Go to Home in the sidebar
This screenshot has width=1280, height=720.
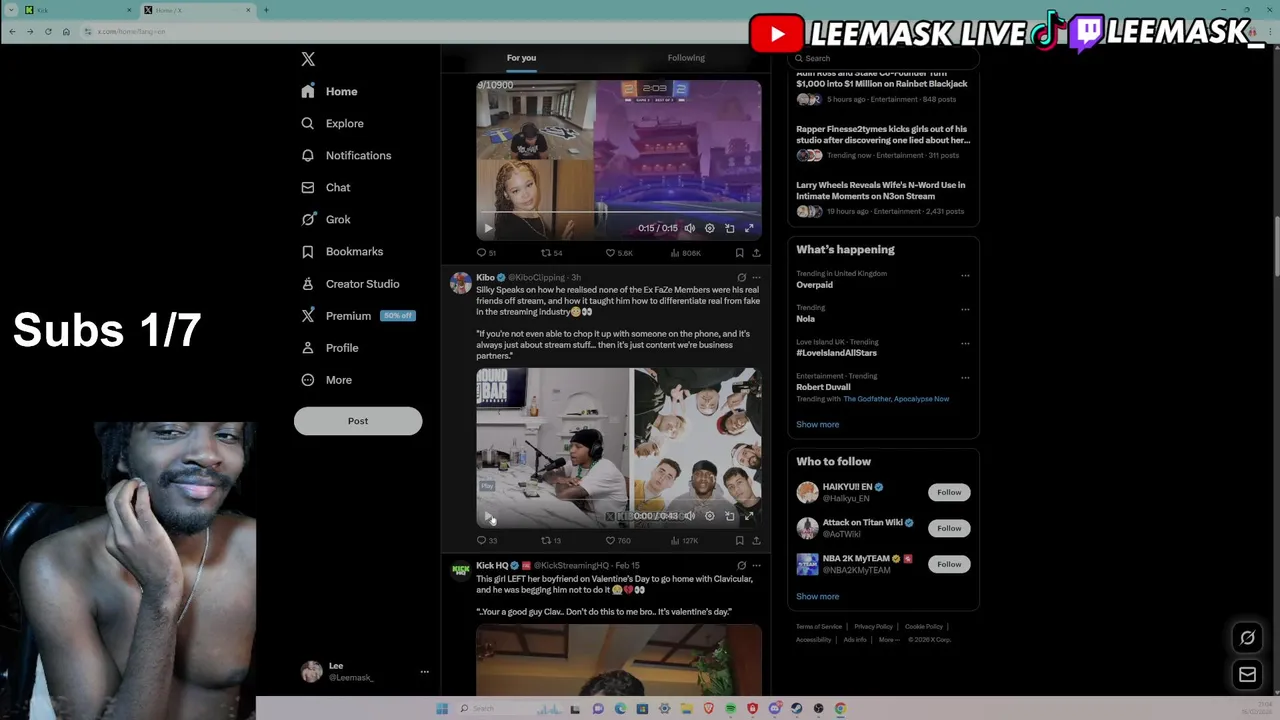pyautogui.click(x=330, y=91)
